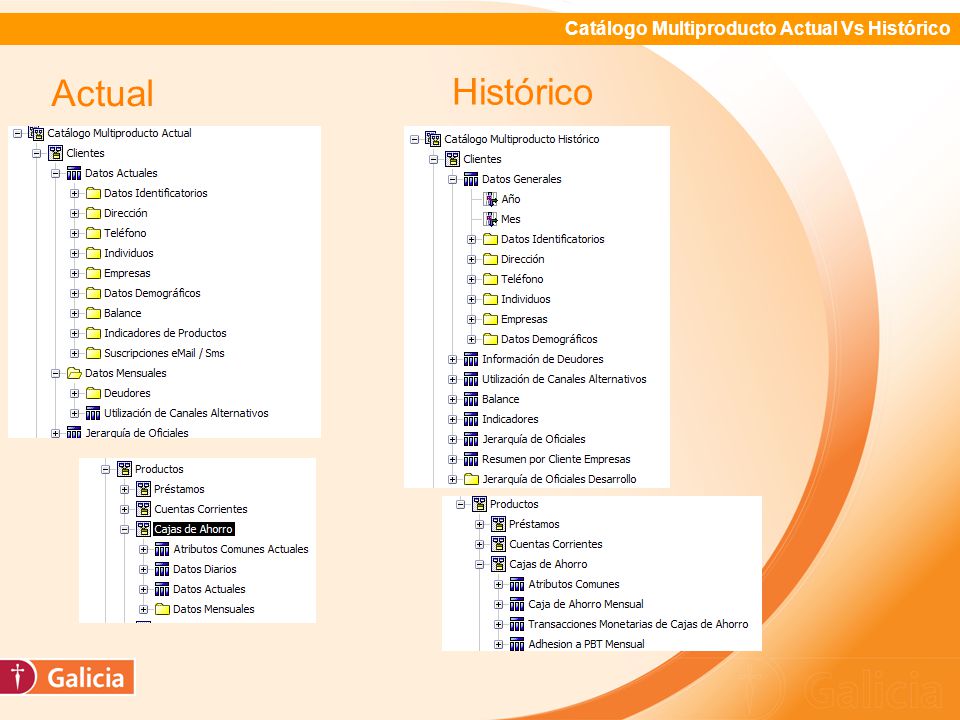Click the Catálogo Multiproducto Histórico root icon
This screenshot has width=960, height=720.
(x=433, y=140)
